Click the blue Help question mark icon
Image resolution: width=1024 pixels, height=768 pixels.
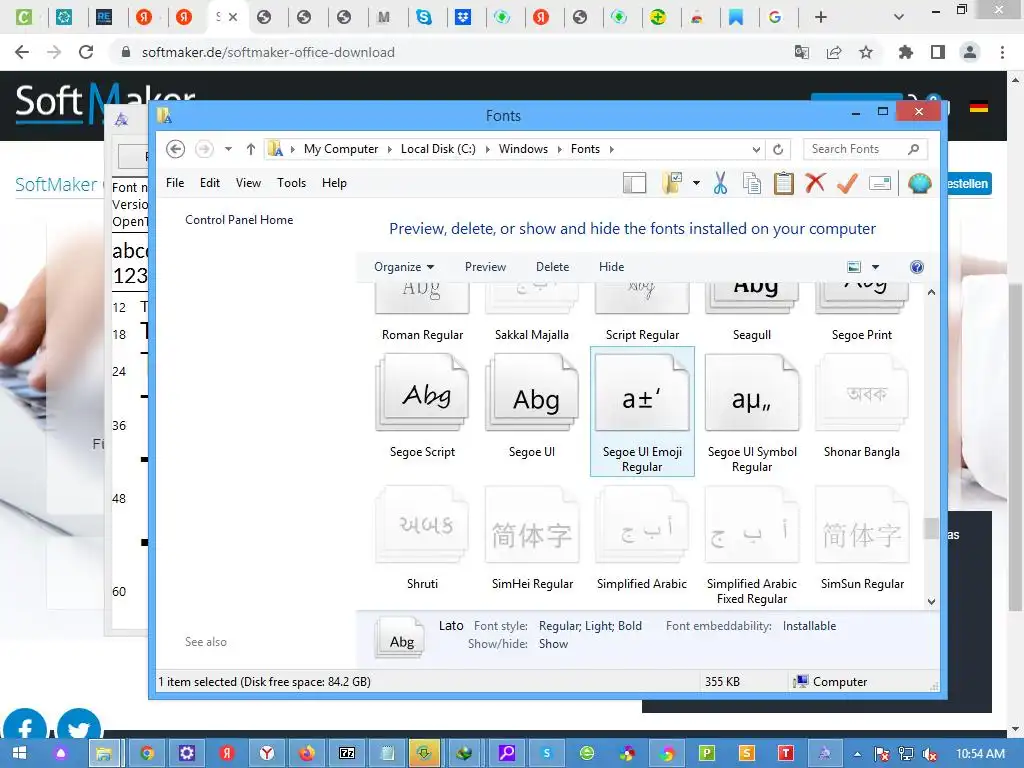(x=917, y=267)
